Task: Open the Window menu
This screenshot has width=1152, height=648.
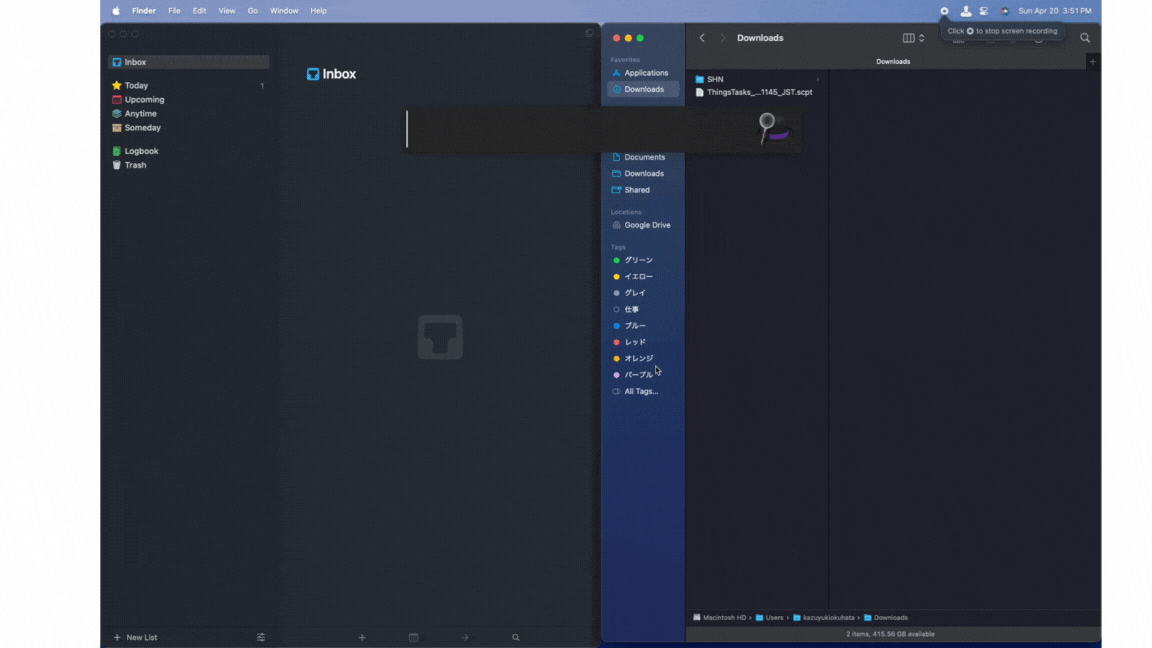Action: 284,11
